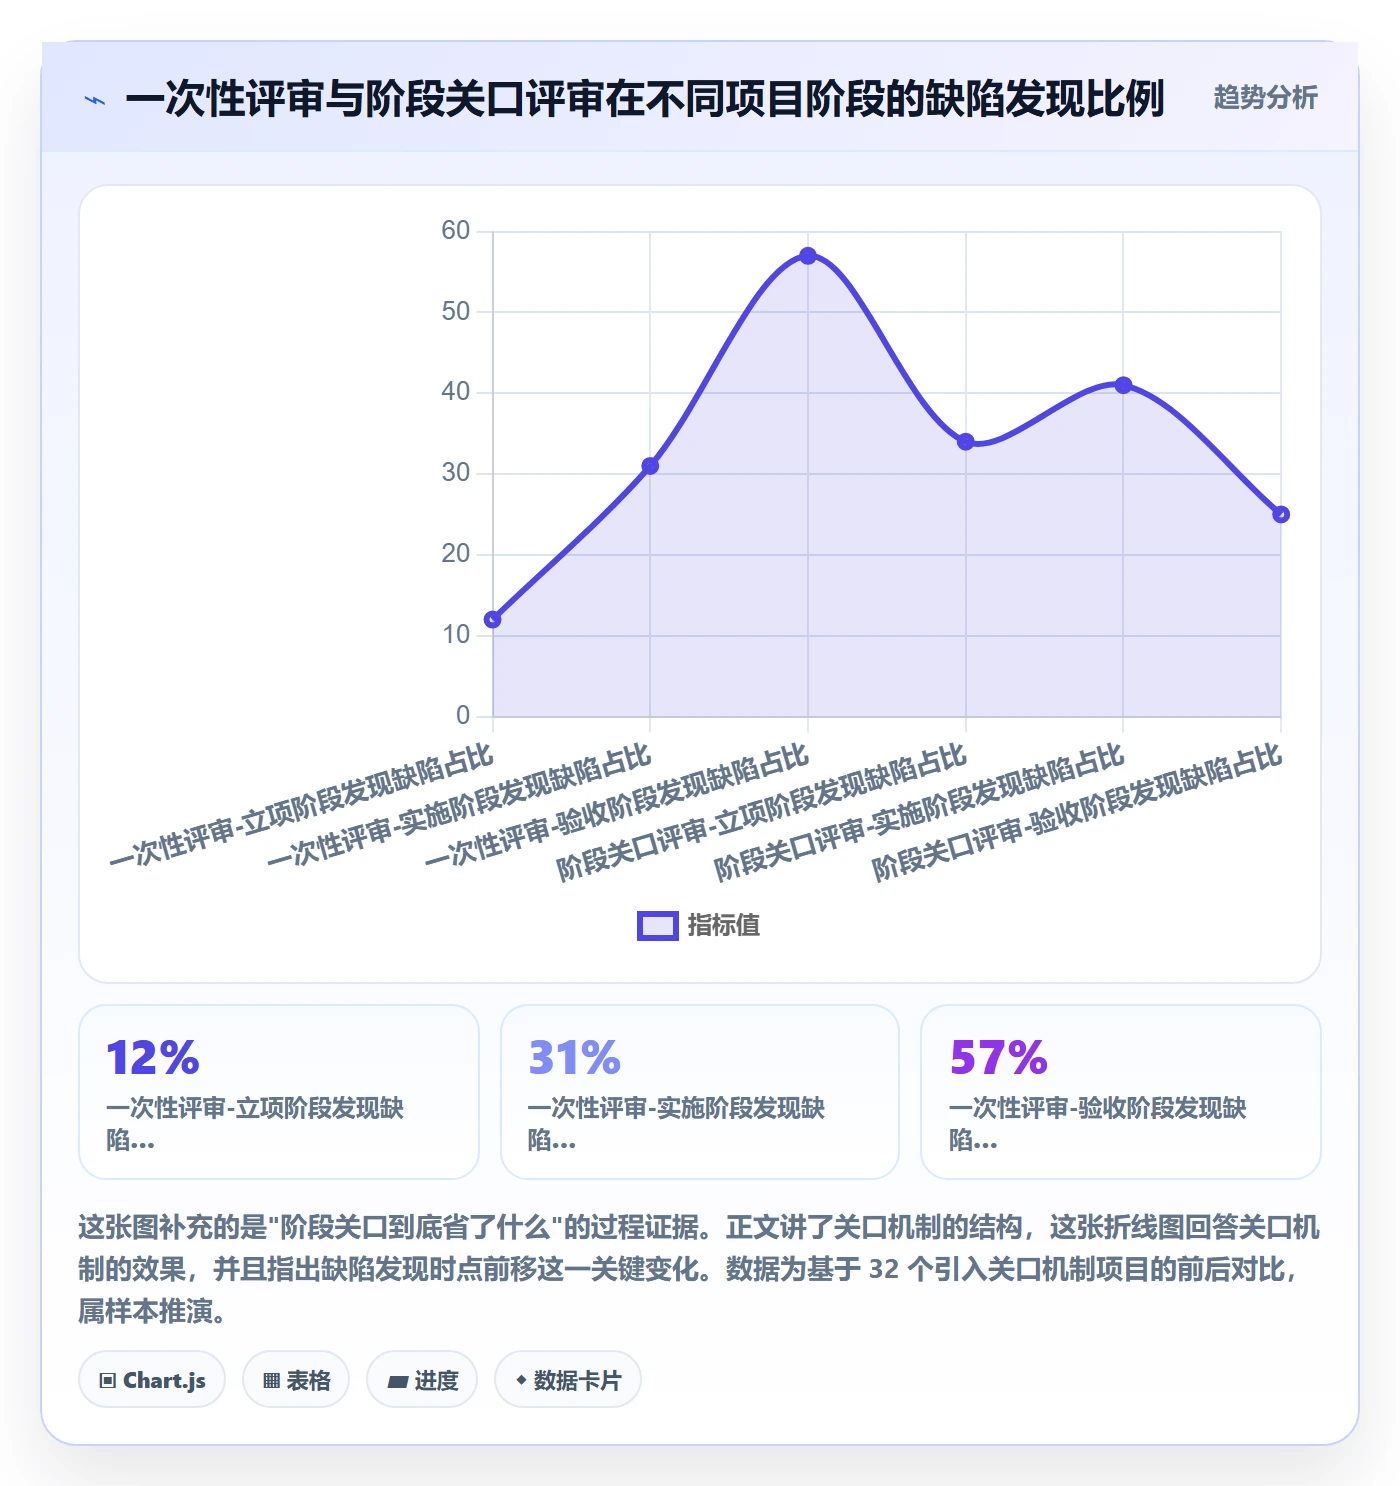Click the 指标值 legend label

point(724,926)
